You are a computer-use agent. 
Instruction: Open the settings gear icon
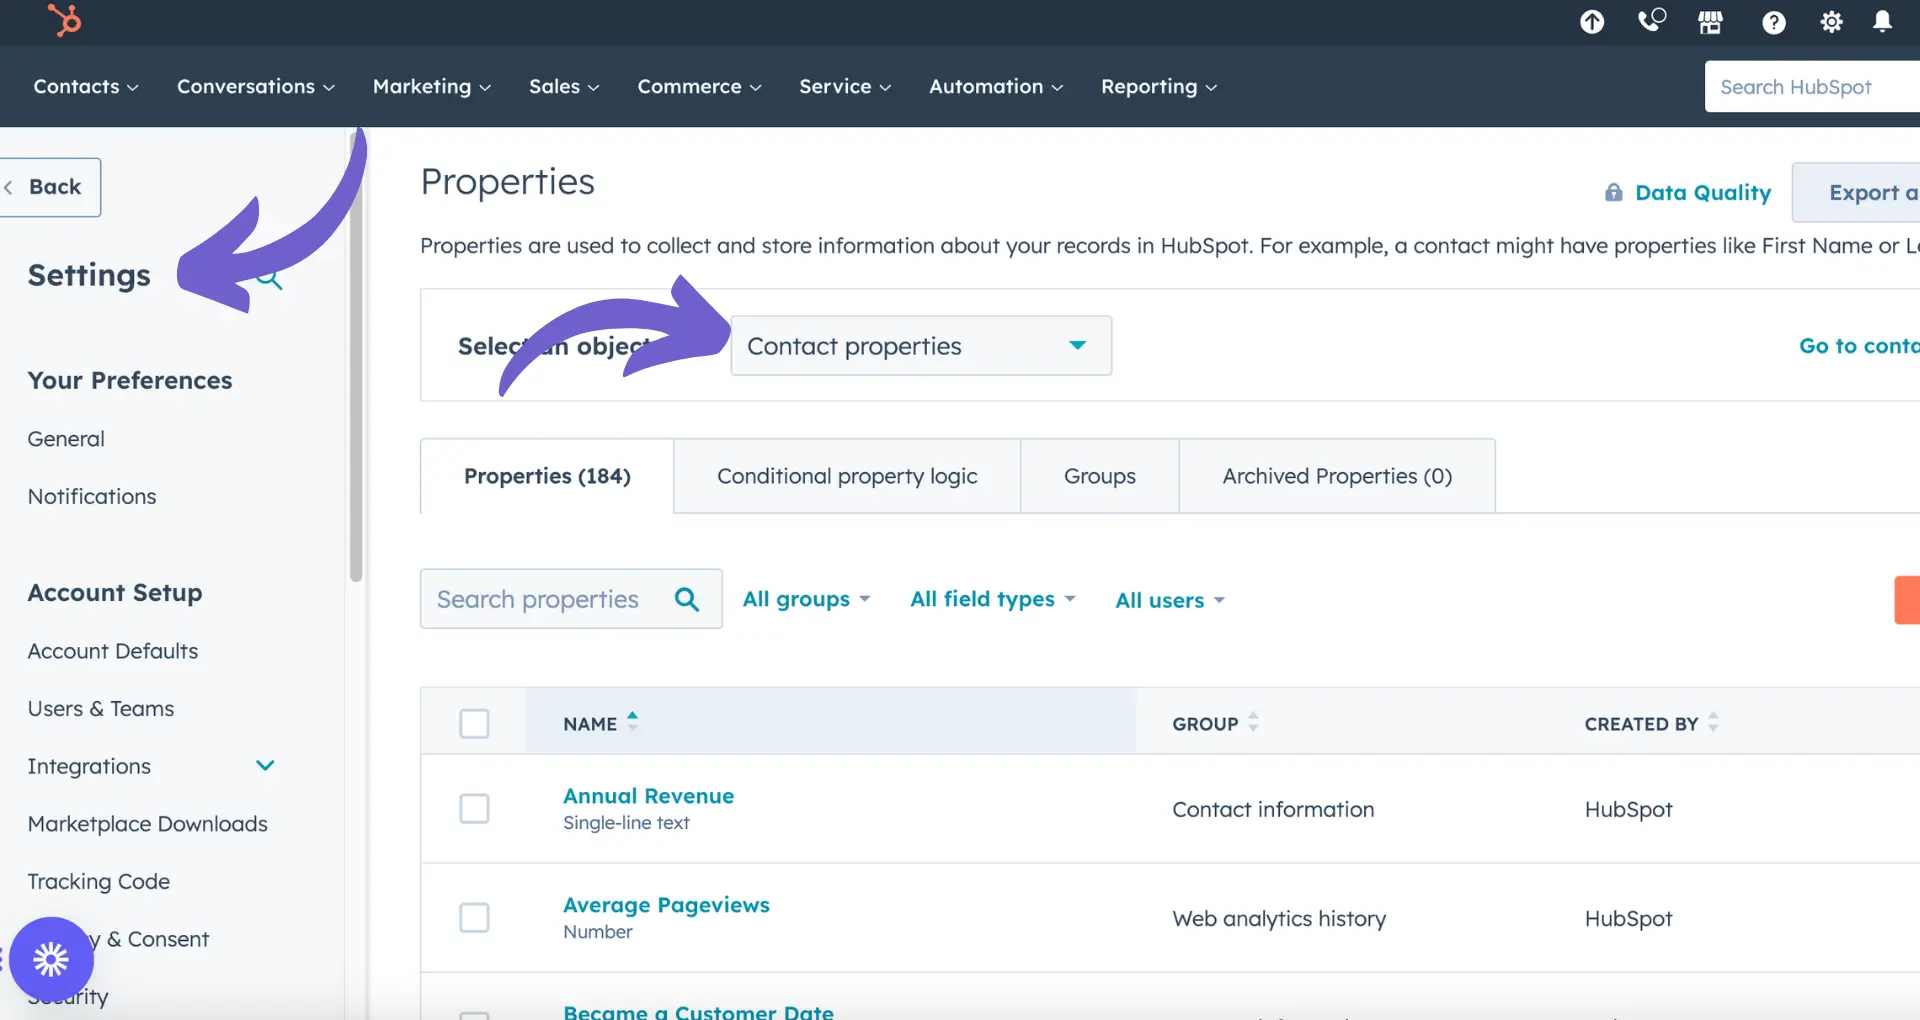(1831, 22)
